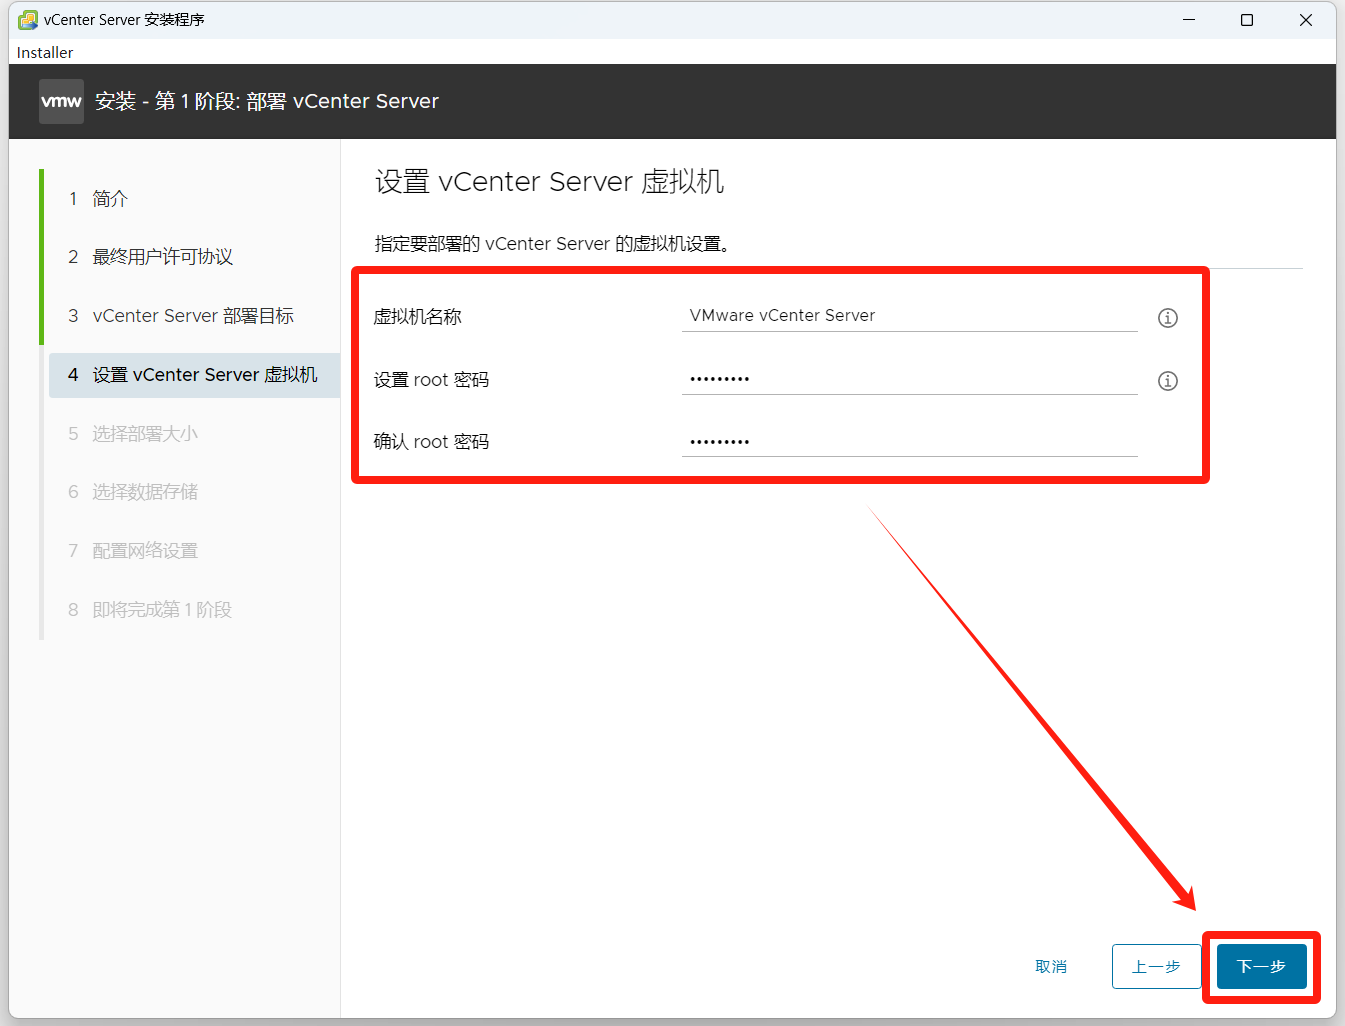Click the vCenter Server installer title bar icon

[x=28, y=20]
